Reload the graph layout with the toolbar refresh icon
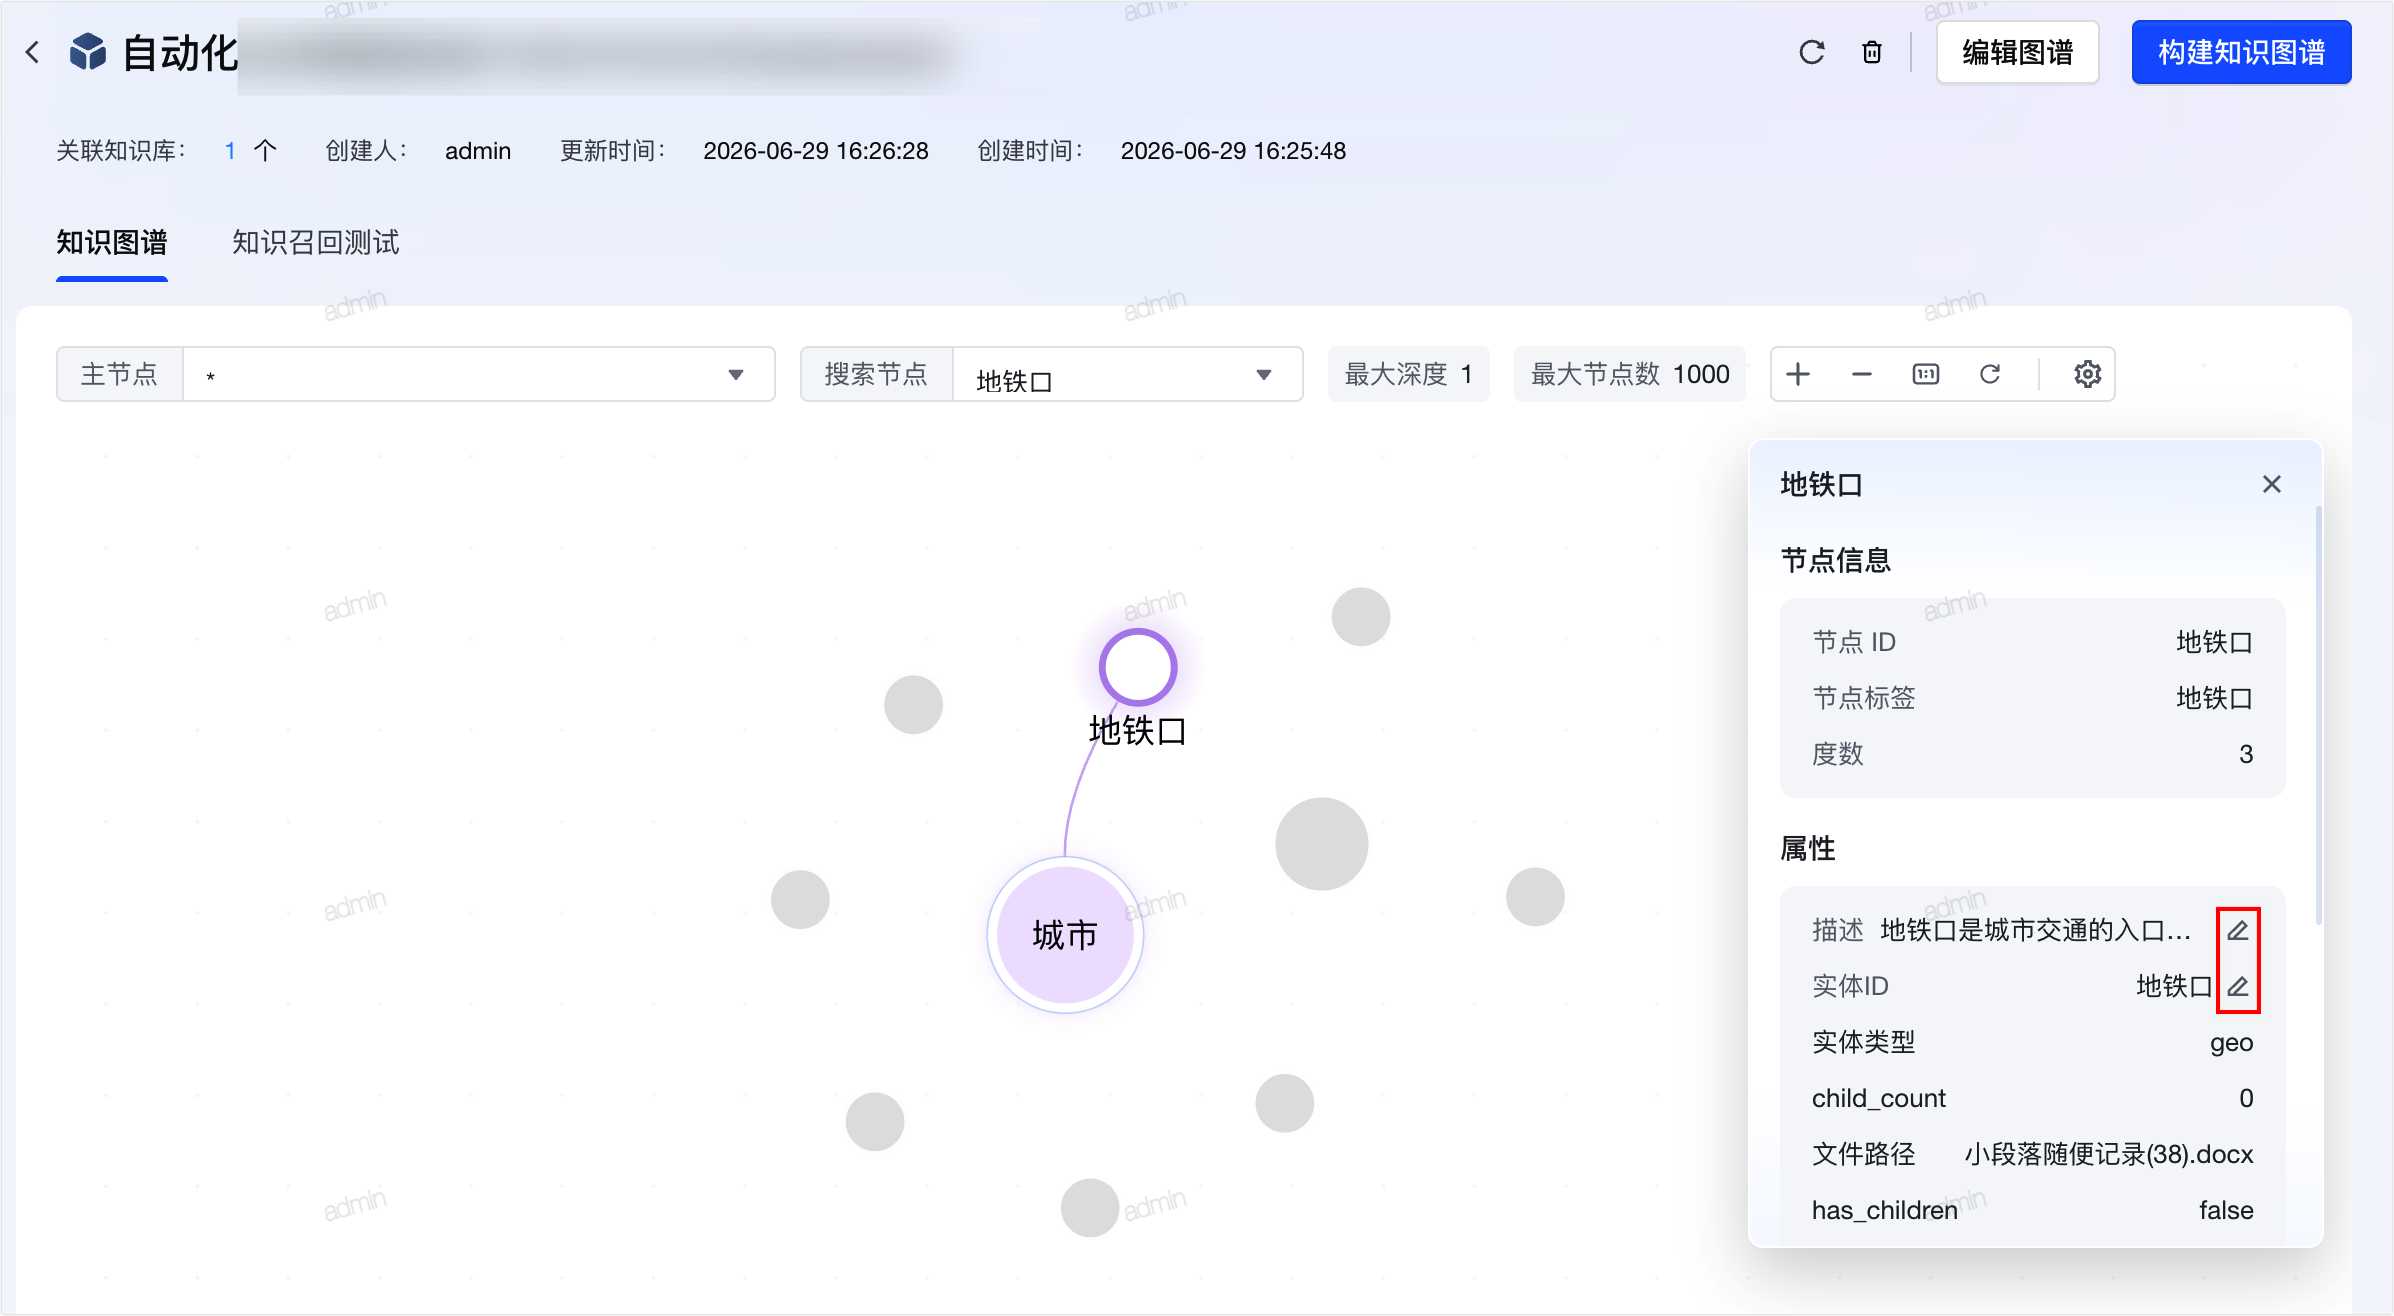2394x1316 pixels. [x=1990, y=374]
